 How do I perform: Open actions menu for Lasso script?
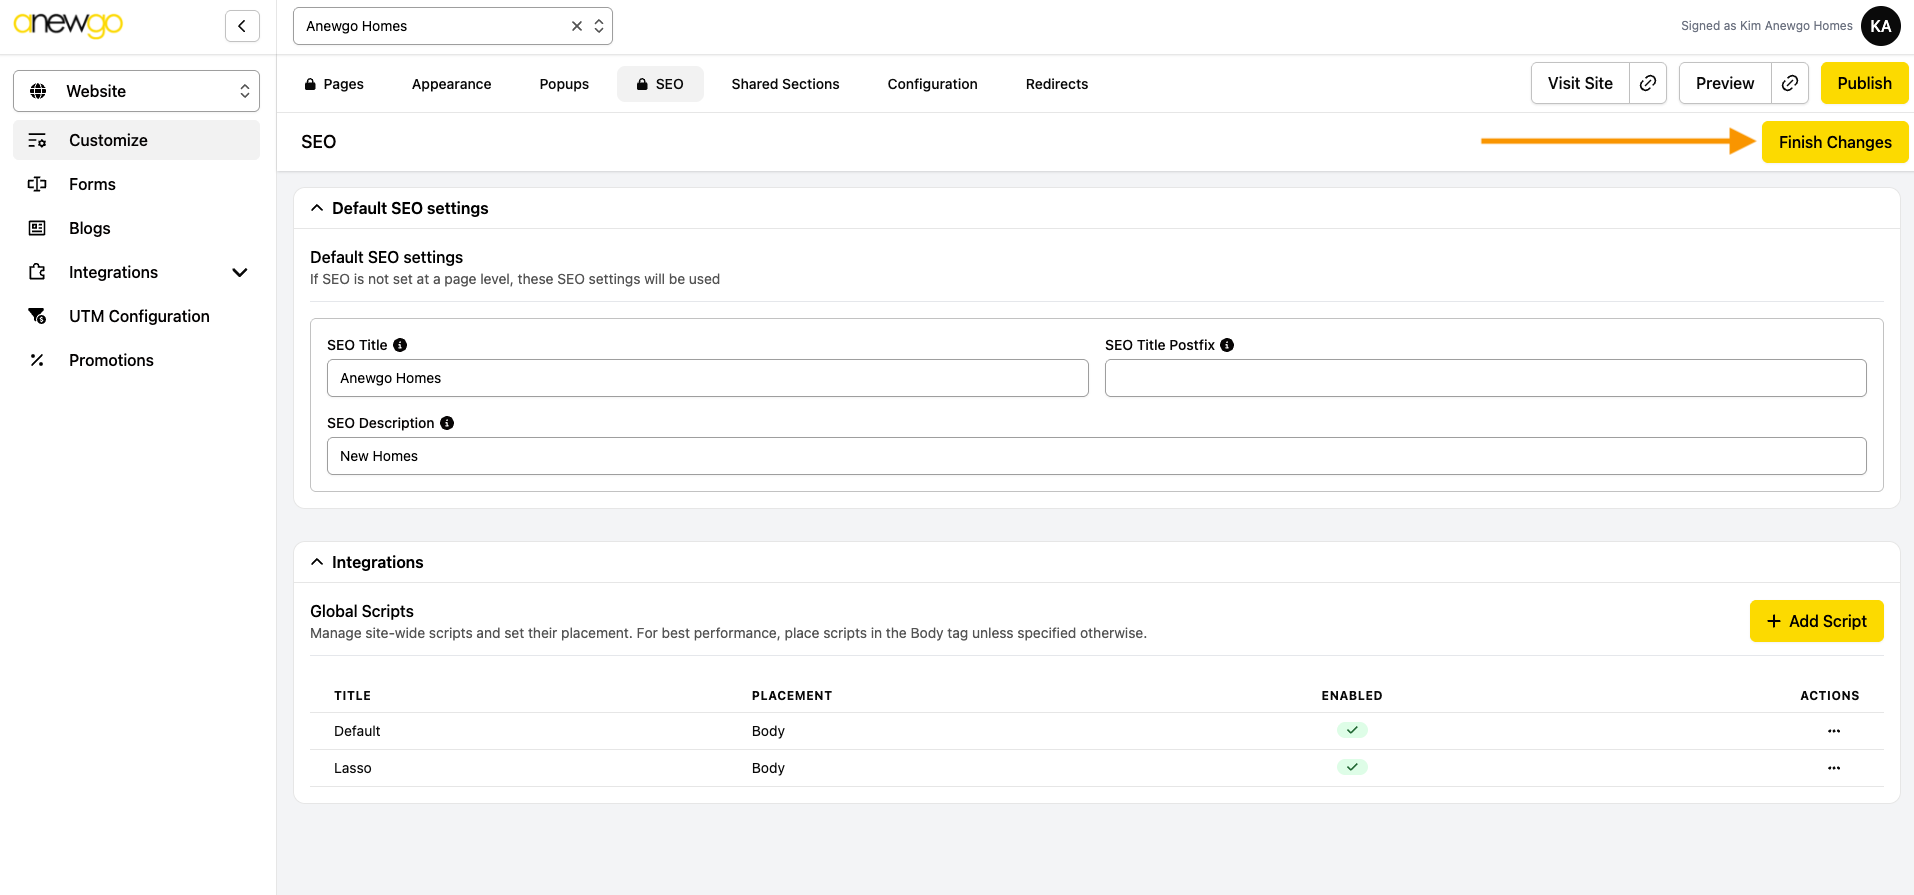(x=1833, y=768)
